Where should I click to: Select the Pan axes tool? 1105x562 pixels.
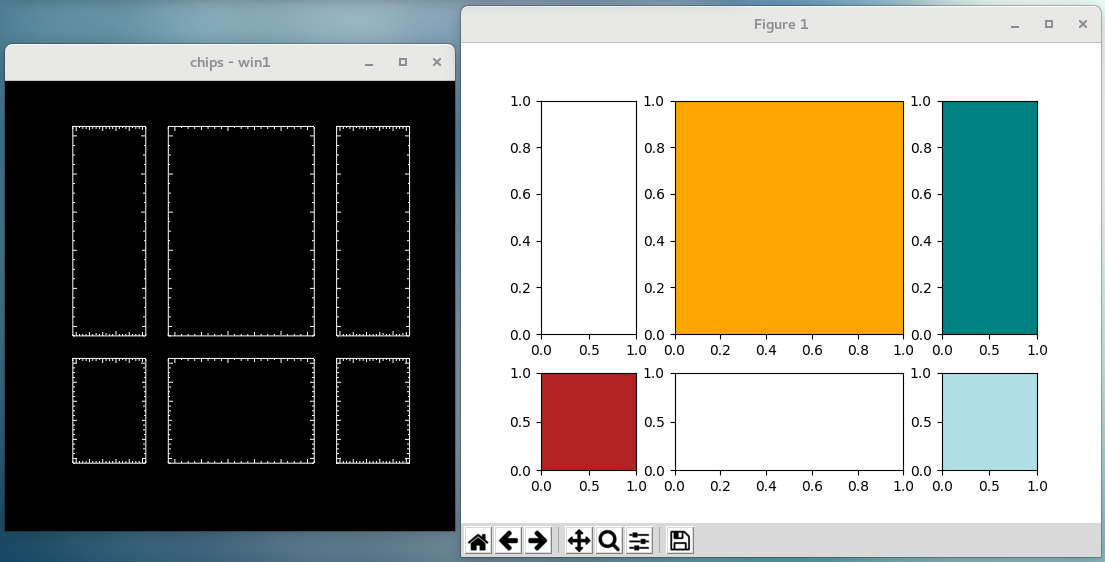579,541
